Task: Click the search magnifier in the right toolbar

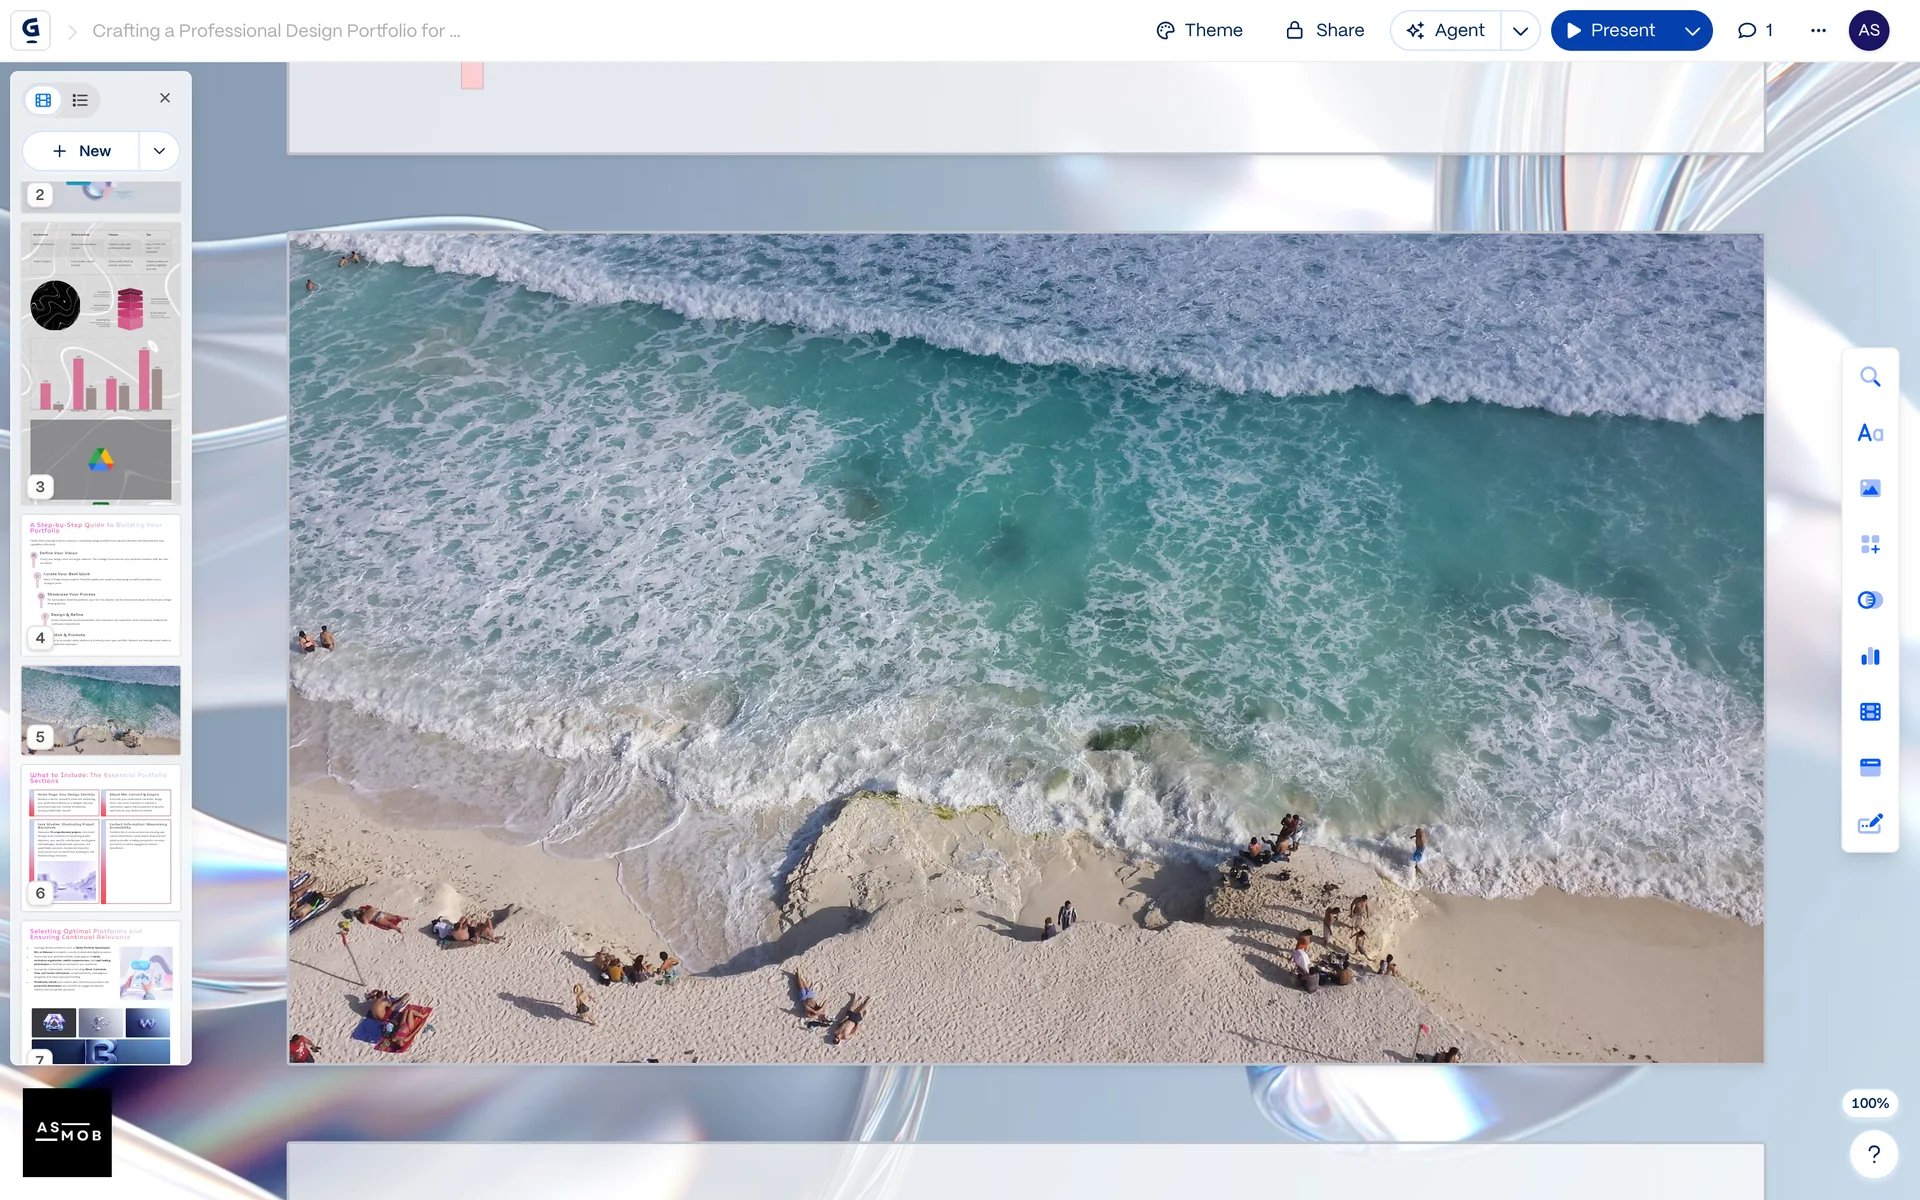Action: (1869, 377)
